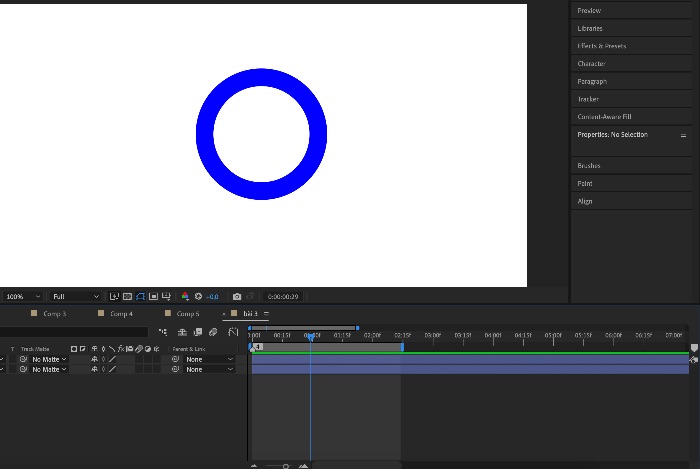Click the Region of Interest icon

coord(153,296)
